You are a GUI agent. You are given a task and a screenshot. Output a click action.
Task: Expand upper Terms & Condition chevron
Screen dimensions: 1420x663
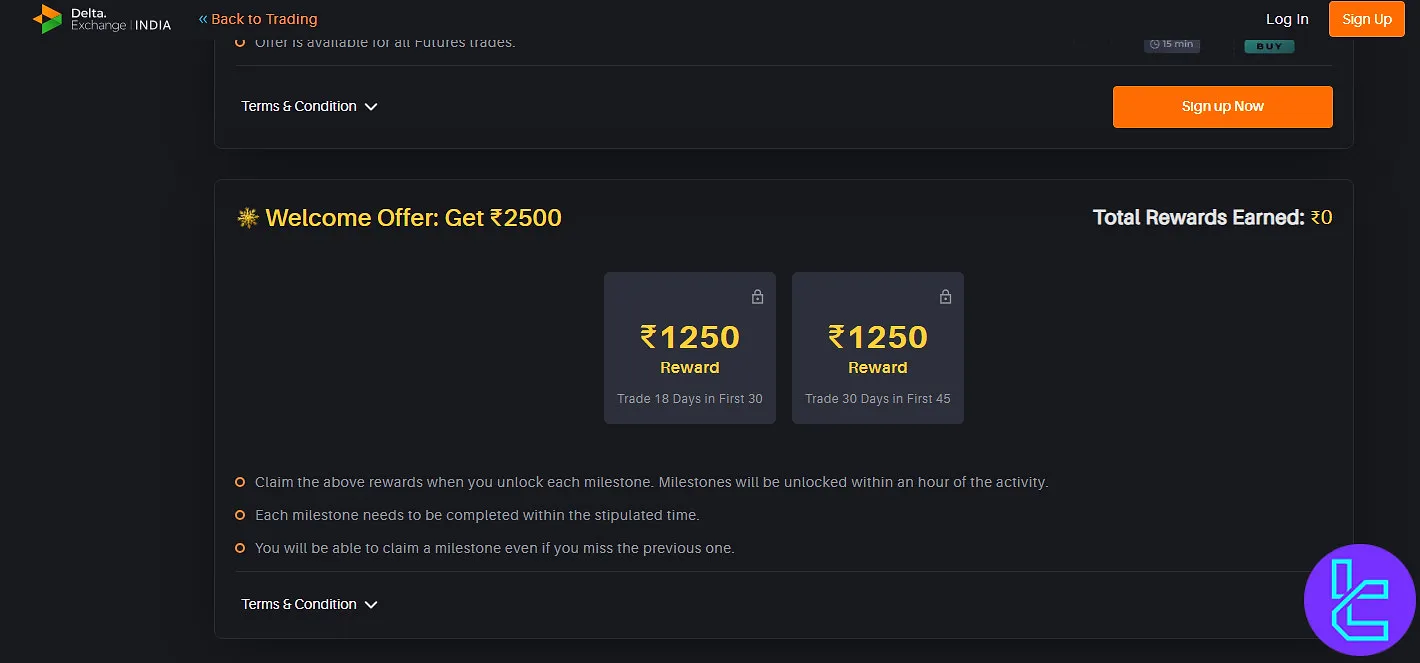coord(371,107)
